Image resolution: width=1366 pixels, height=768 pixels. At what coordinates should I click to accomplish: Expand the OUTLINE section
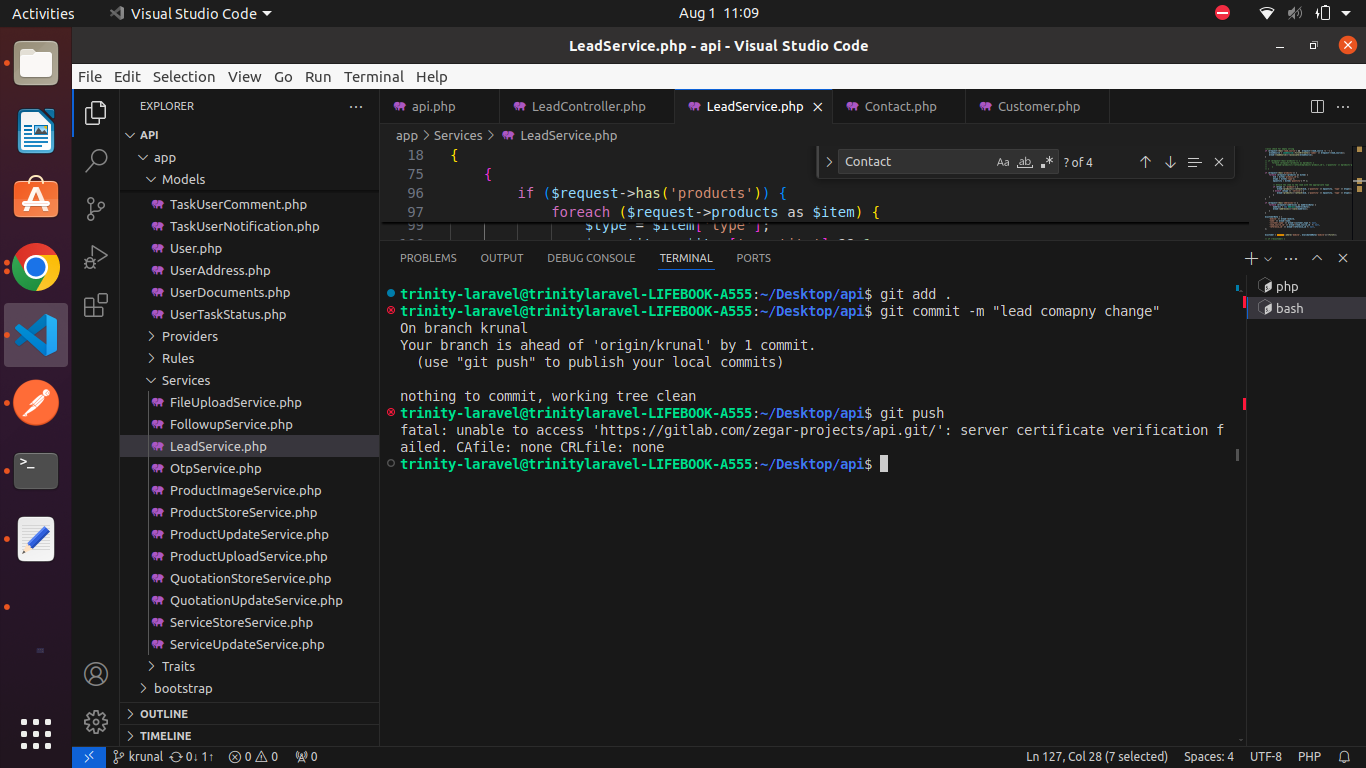(249, 714)
